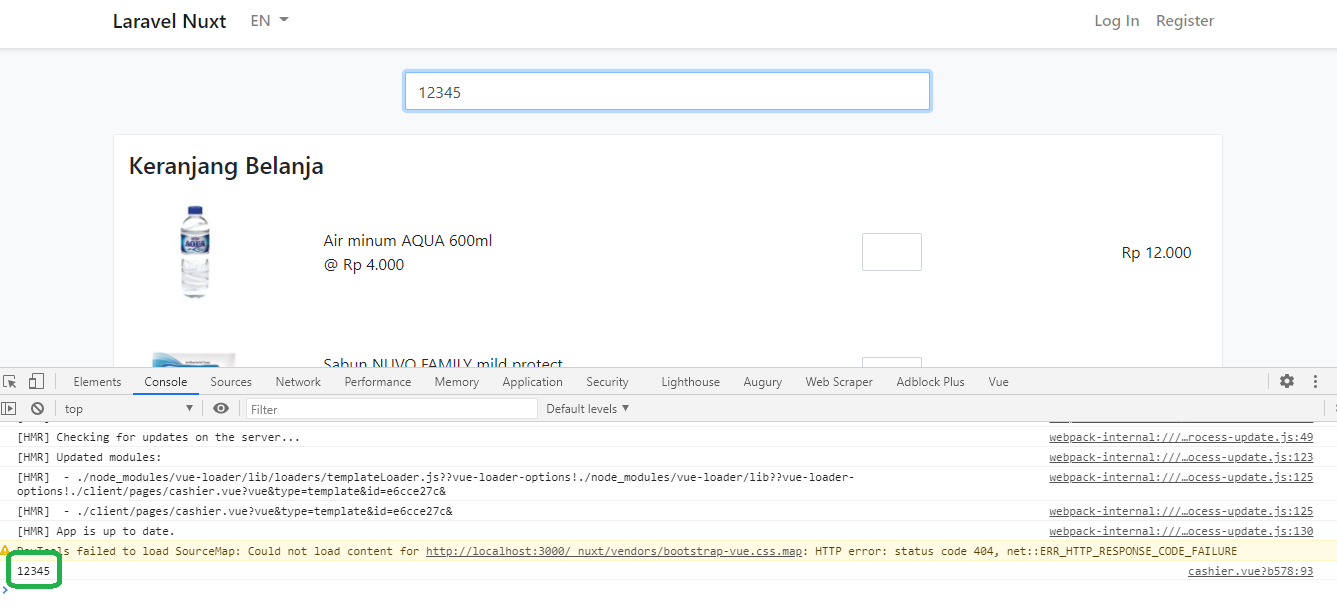Click the barcode search field showing 12345
This screenshot has height=611, width=1337.
coord(667,91)
